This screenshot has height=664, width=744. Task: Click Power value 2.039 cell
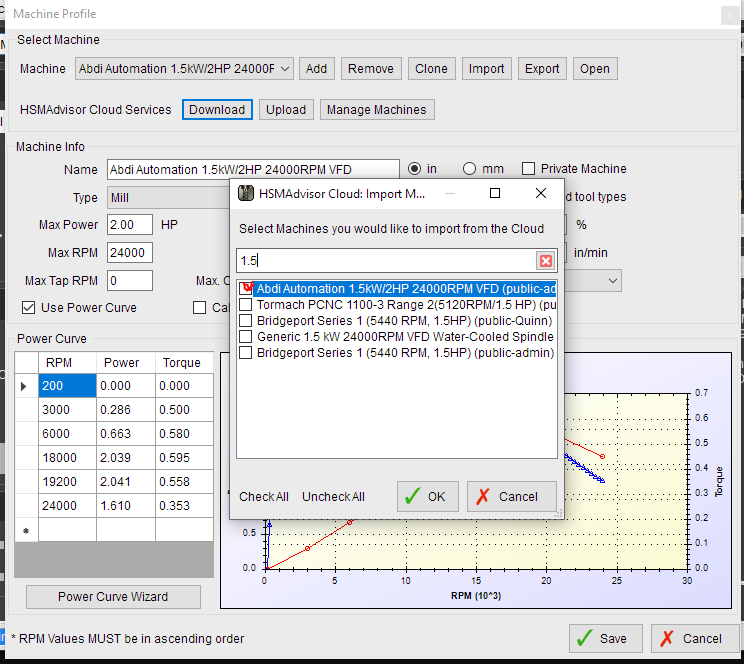tap(126, 458)
